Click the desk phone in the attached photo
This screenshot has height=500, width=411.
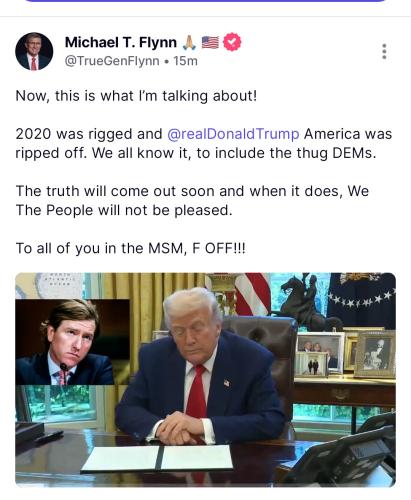pos(347,453)
